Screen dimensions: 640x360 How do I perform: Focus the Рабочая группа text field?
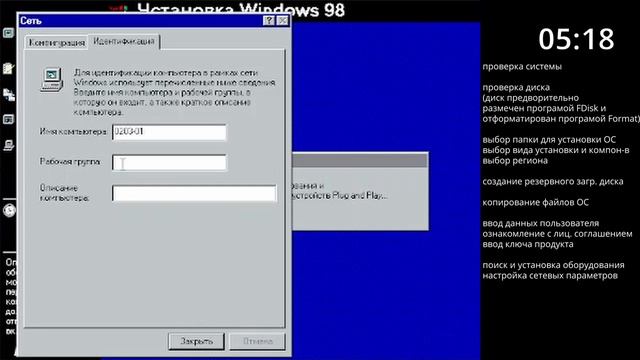point(169,162)
